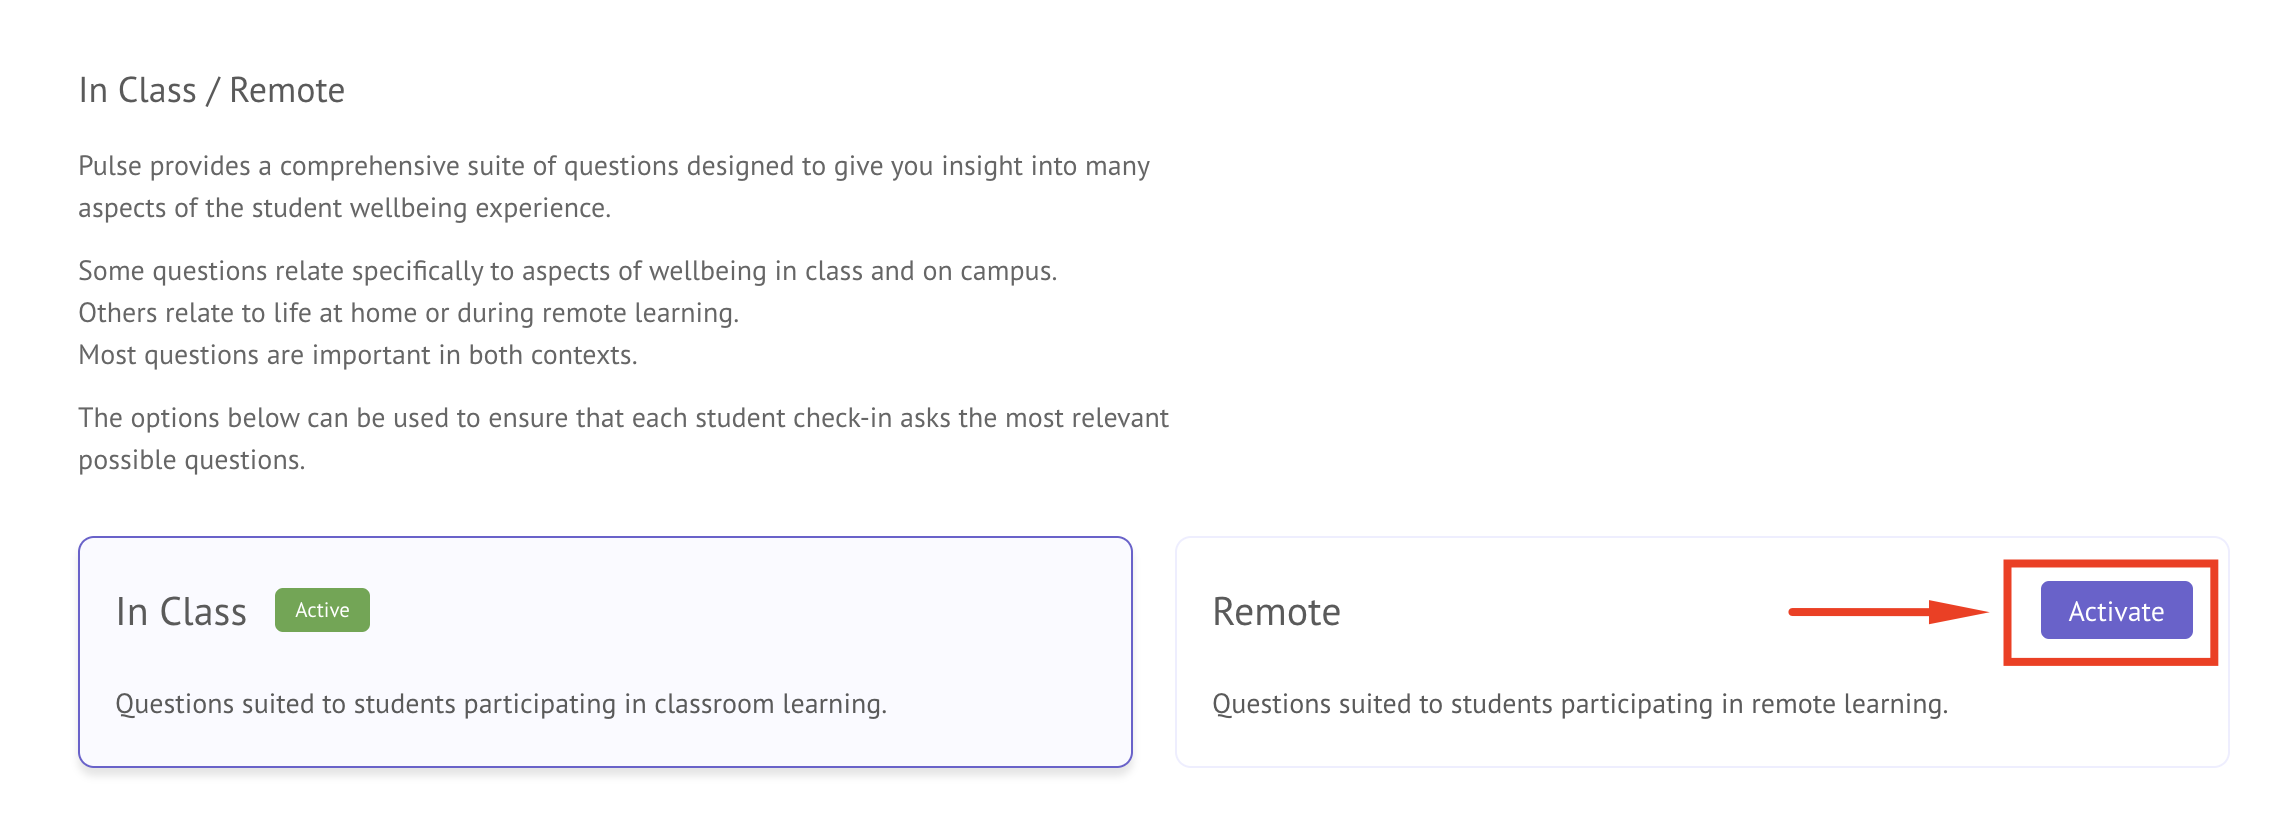Click the In Class card title
Image resolution: width=2288 pixels, height=820 pixels.
point(181,609)
